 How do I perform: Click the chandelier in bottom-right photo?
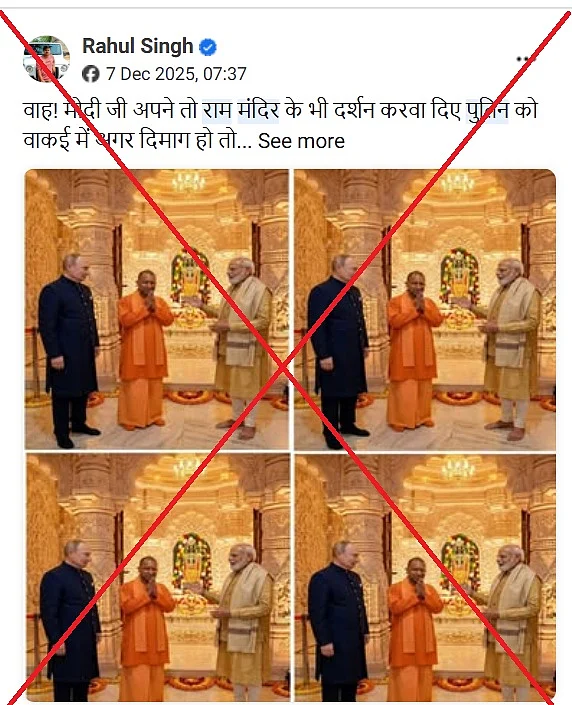coord(457,468)
